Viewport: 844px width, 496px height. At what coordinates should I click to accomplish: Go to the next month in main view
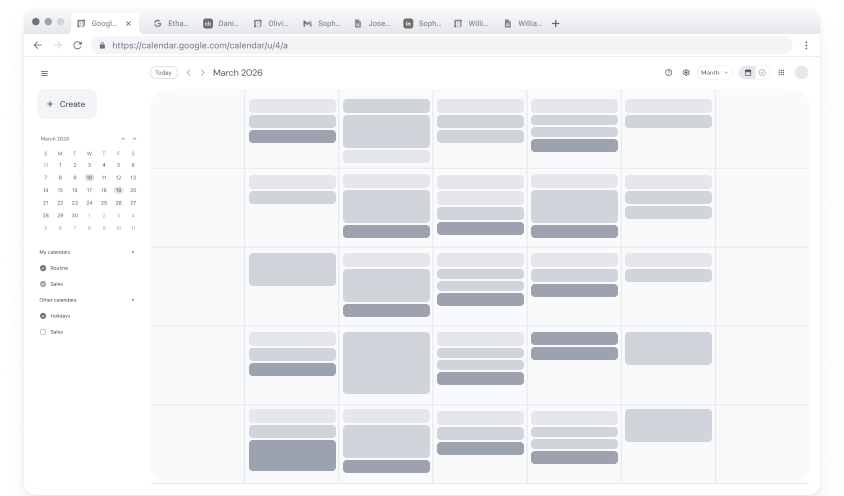pyautogui.click(x=202, y=73)
